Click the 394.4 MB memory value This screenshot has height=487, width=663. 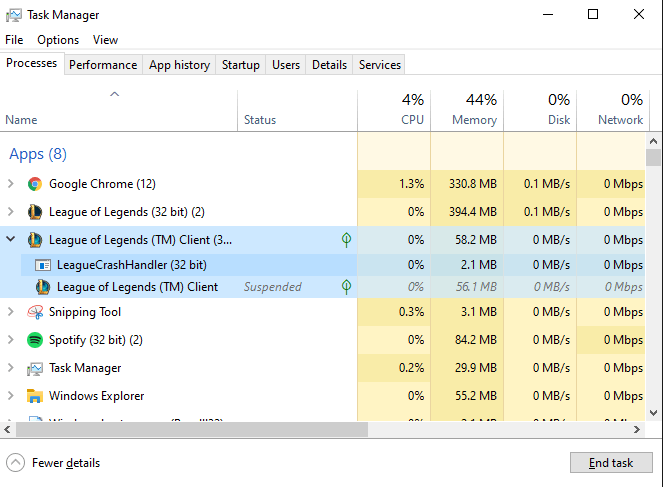(x=473, y=212)
